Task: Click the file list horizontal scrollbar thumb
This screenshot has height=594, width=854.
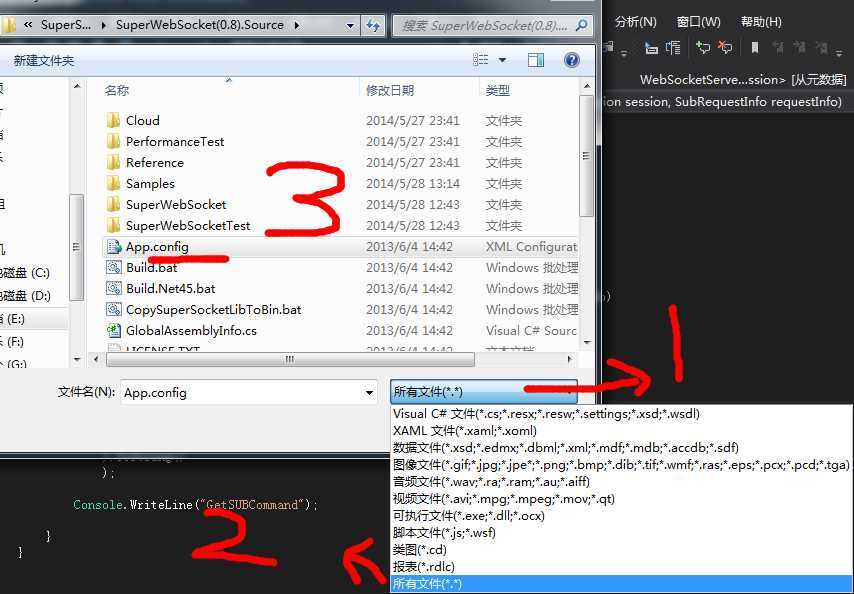Action: tap(290, 359)
